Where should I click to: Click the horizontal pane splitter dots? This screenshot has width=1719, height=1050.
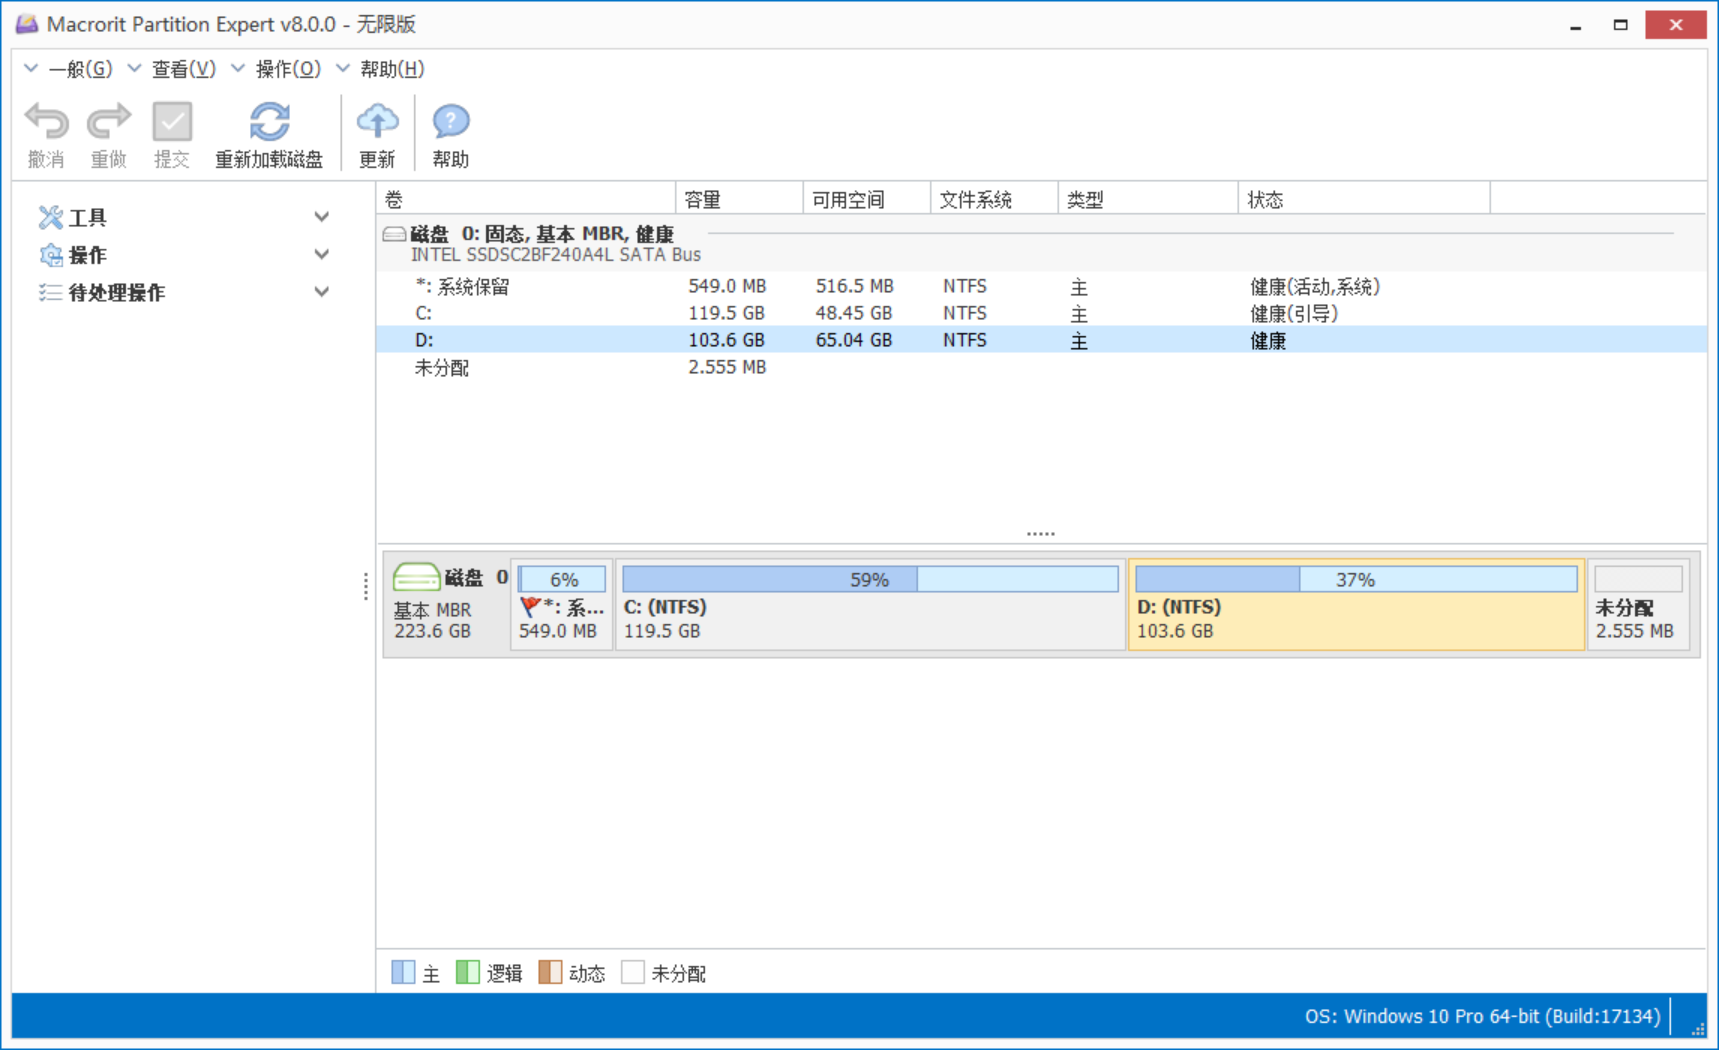[1041, 534]
